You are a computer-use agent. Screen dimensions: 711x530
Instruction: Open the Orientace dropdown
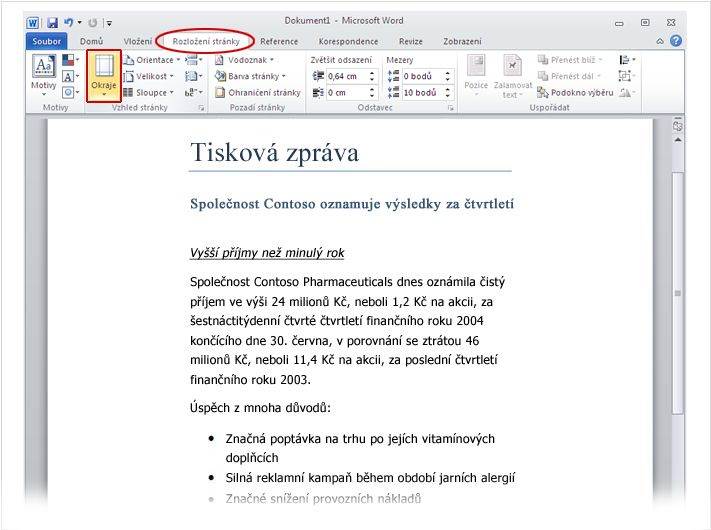click(x=152, y=60)
